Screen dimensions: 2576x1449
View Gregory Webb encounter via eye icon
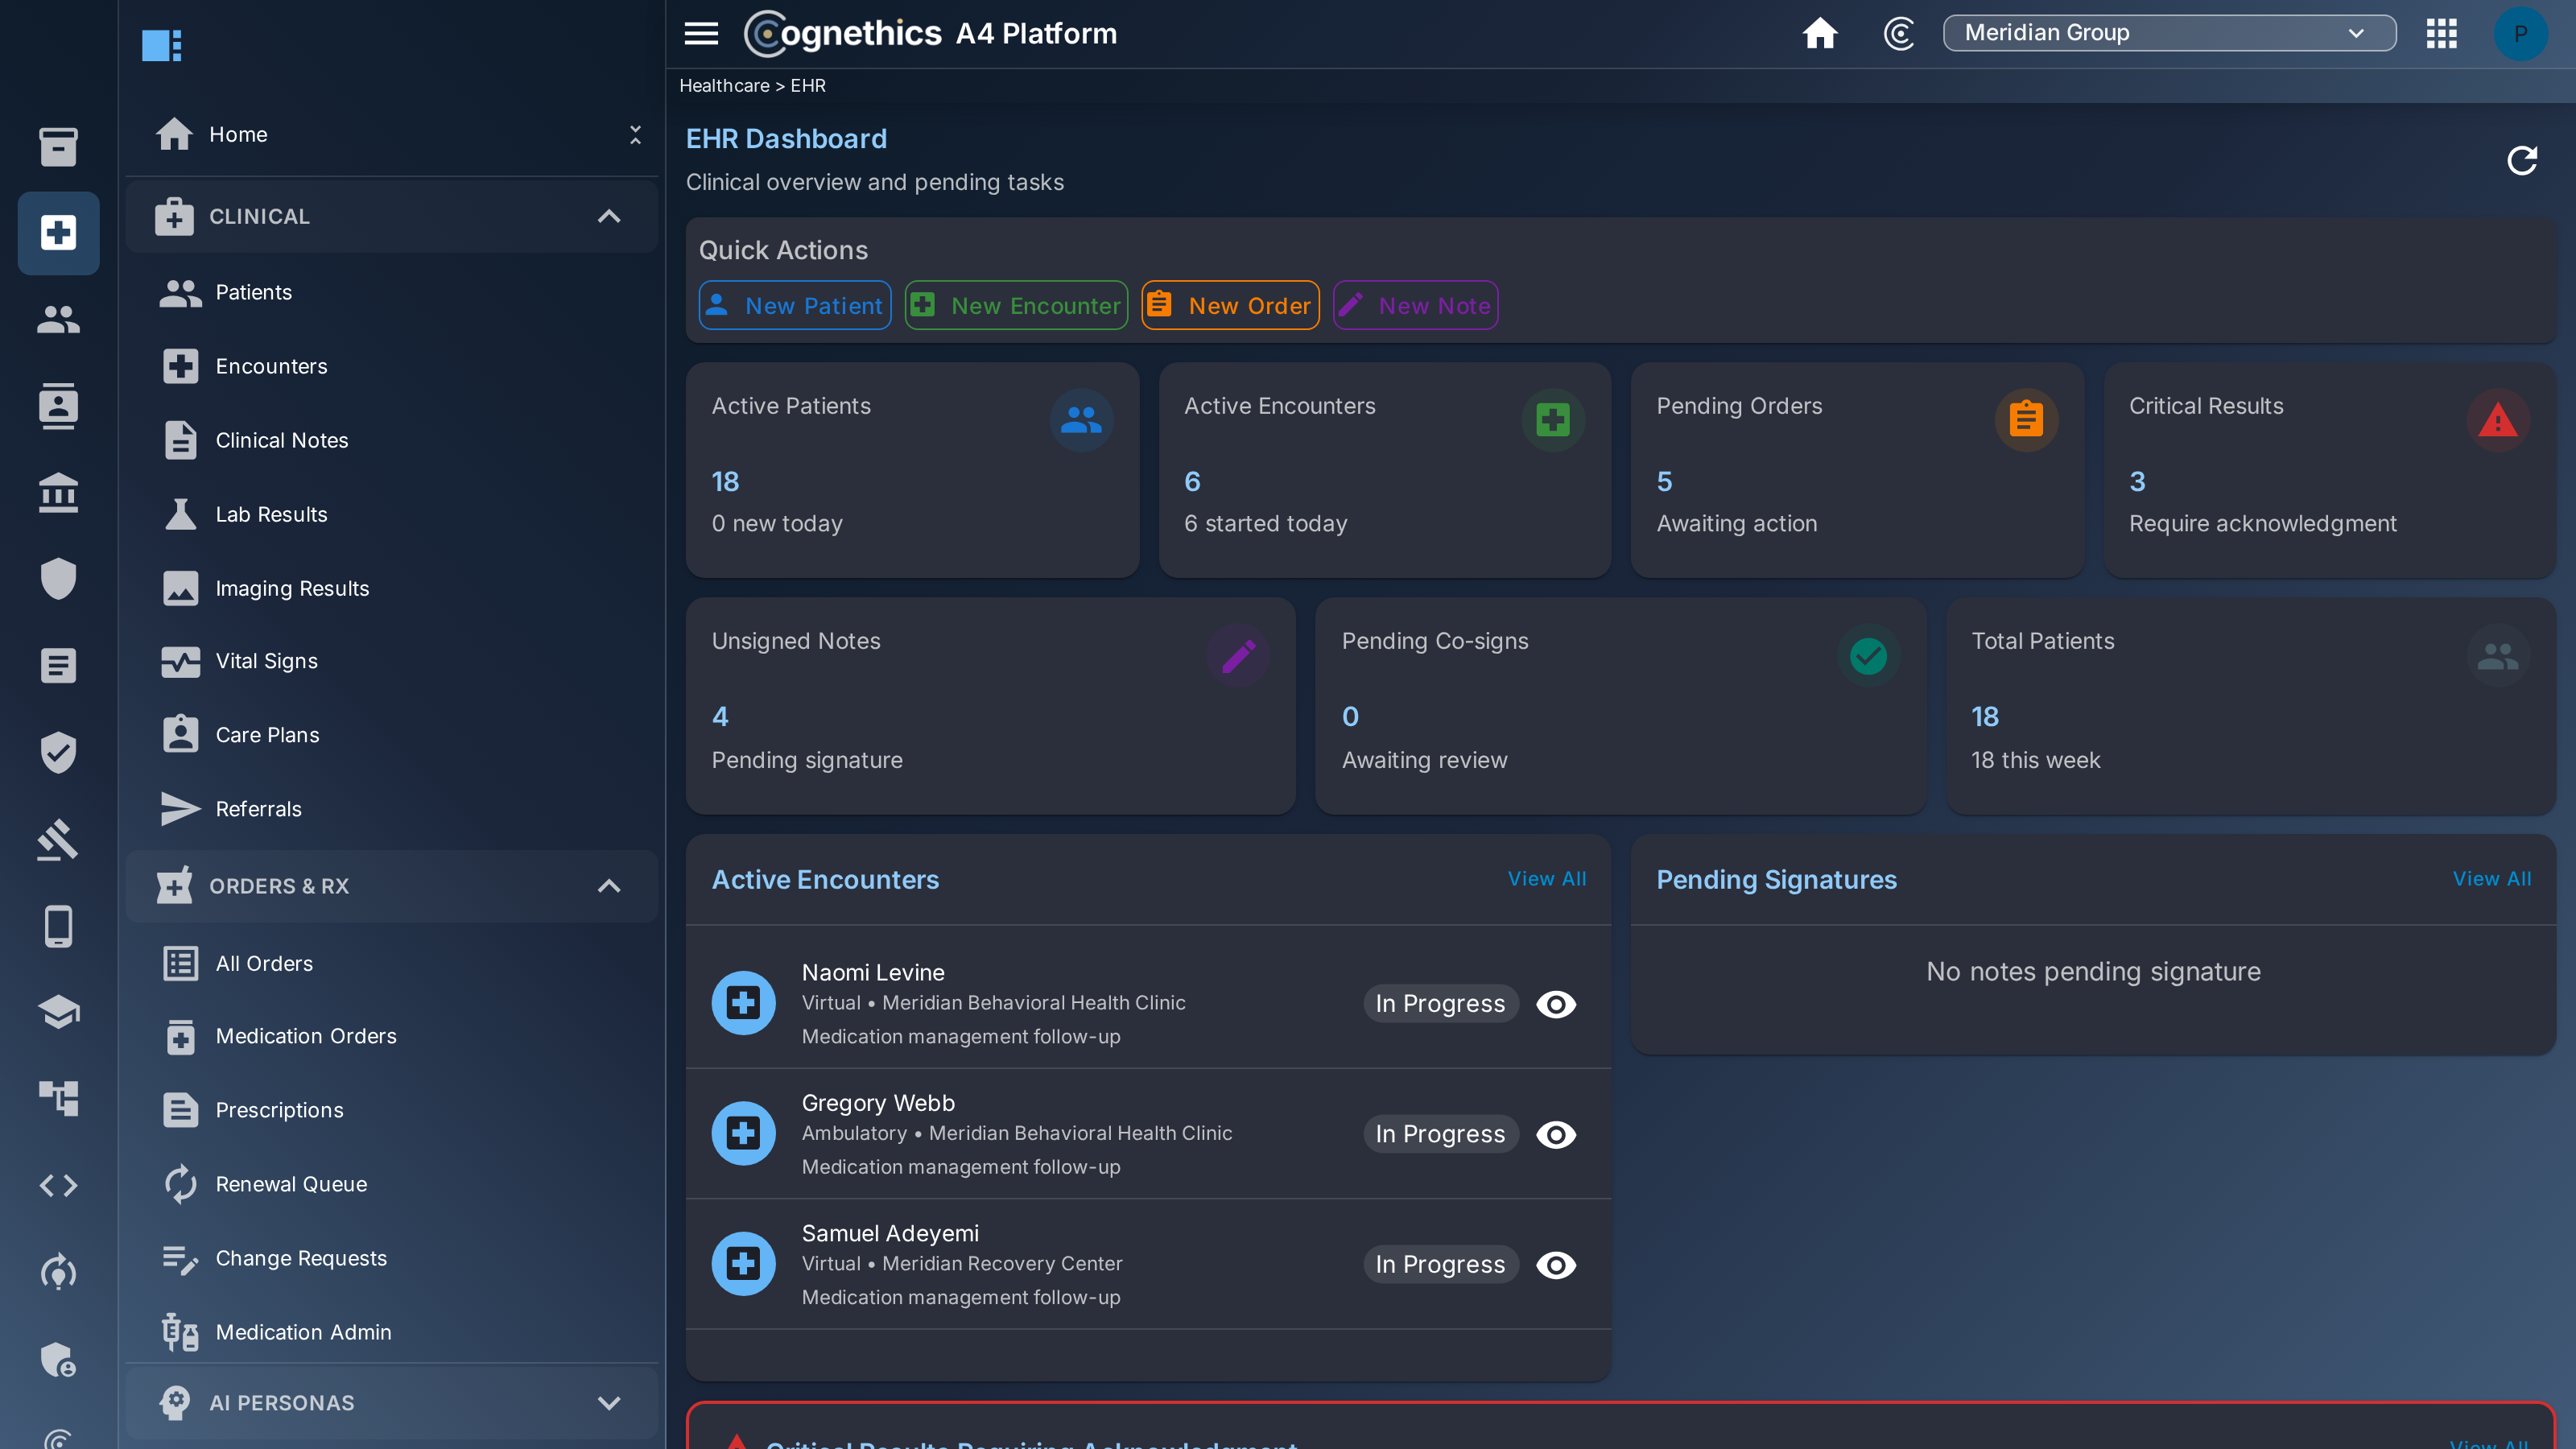point(1556,1134)
